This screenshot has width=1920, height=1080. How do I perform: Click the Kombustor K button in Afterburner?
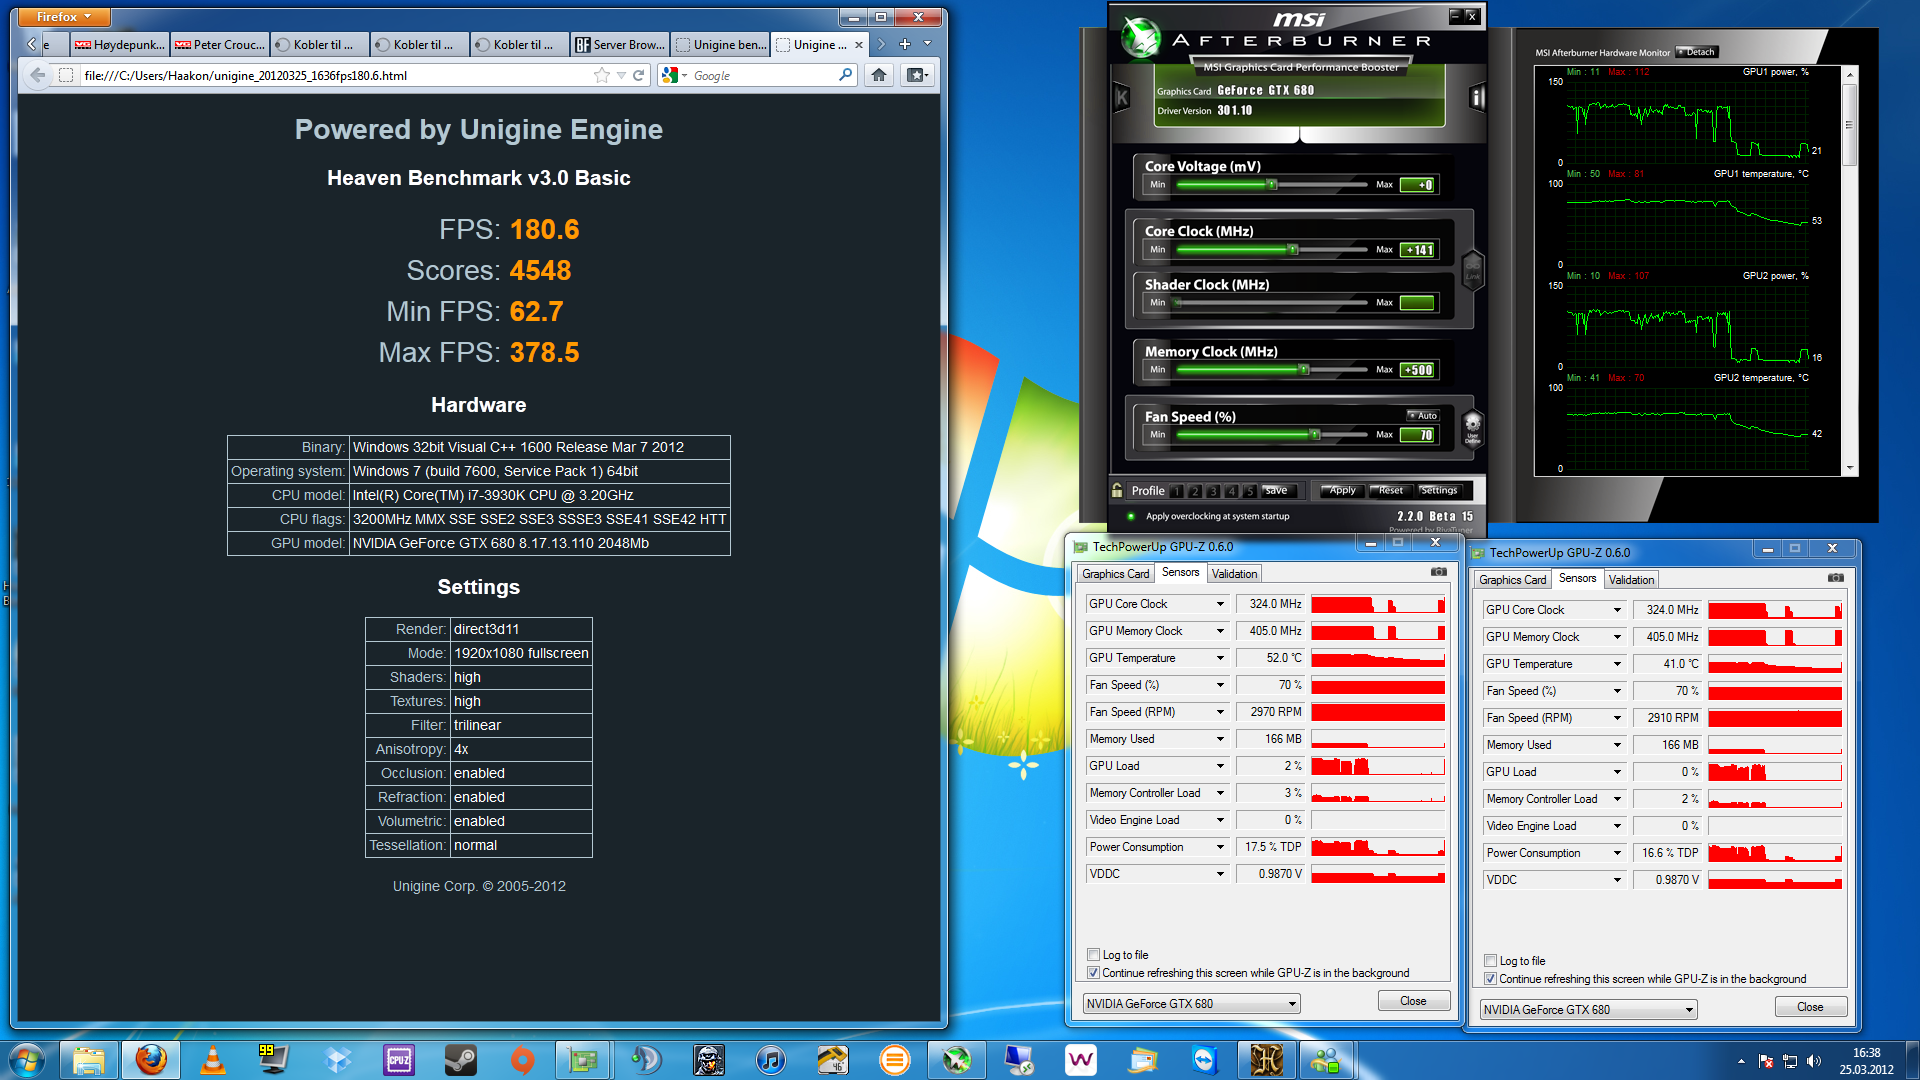1122,98
